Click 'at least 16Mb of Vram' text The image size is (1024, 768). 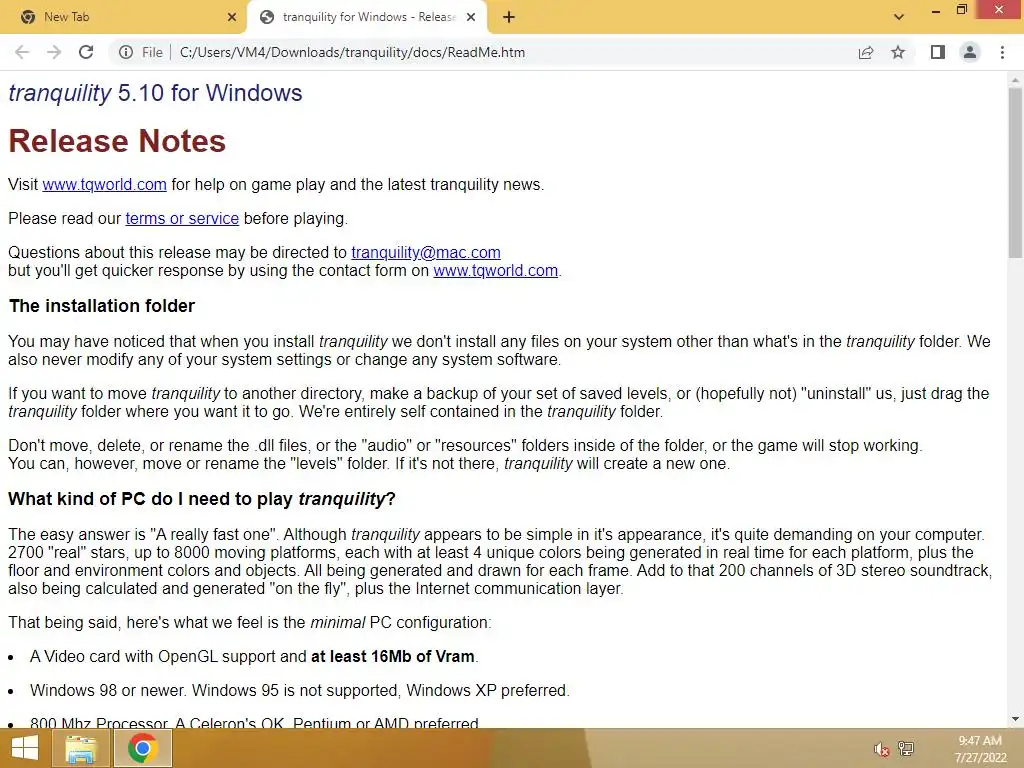(392, 656)
